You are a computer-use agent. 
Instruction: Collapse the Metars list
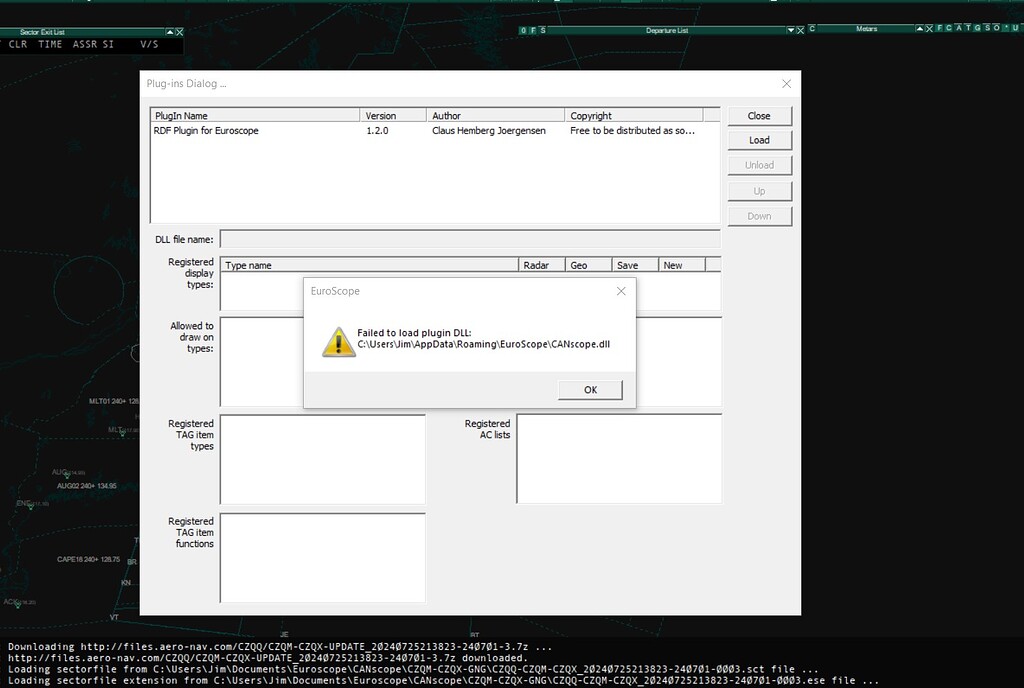click(920, 28)
